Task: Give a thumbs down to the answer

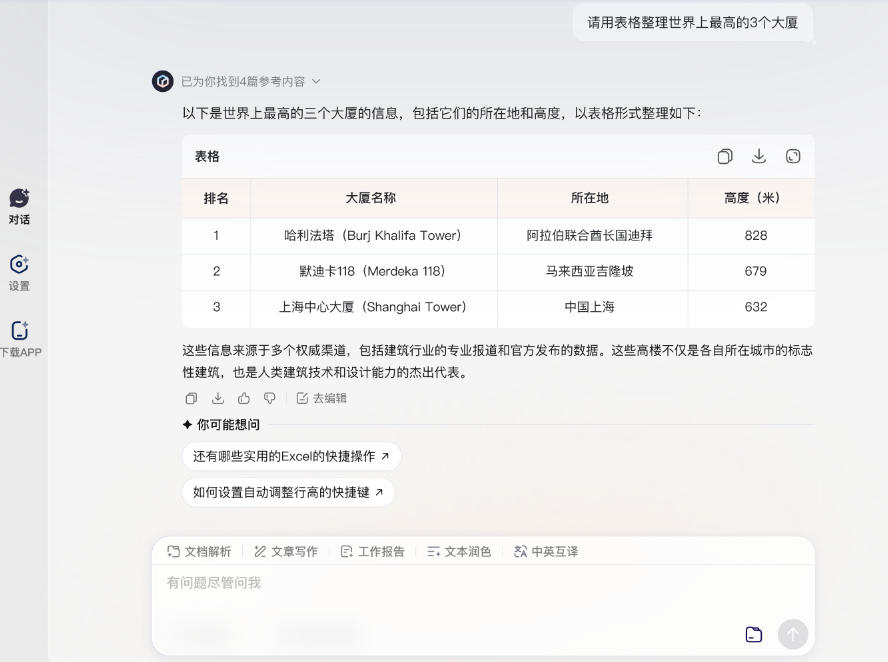Action: (x=270, y=398)
